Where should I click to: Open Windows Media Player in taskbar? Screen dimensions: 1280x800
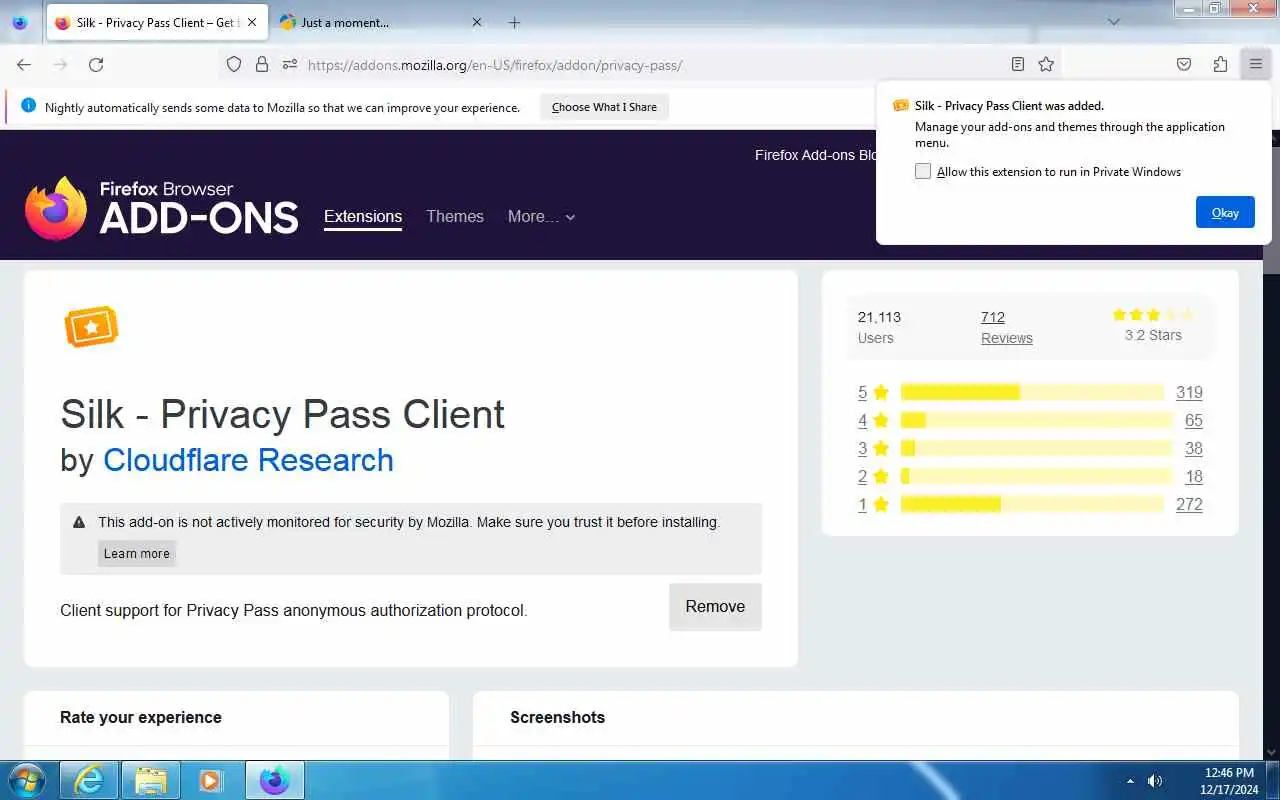(x=211, y=780)
